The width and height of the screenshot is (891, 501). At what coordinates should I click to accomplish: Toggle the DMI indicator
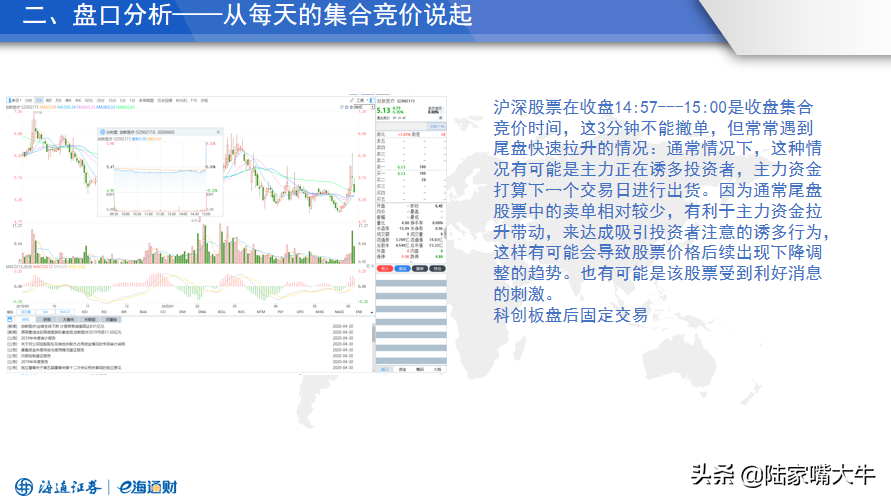pyautogui.click(x=182, y=312)
